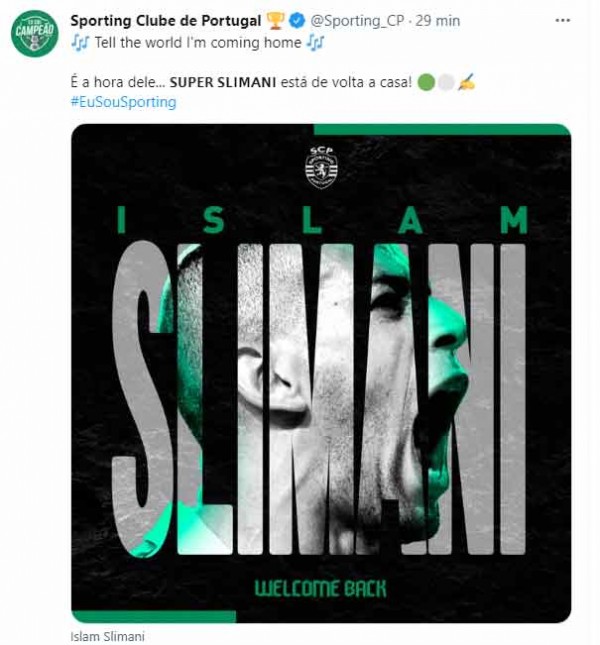The width and height of the screenshot is (600, 645).
Task: Click the "Tell the world I'm coming home" line
Action: [x=197, y=42]
